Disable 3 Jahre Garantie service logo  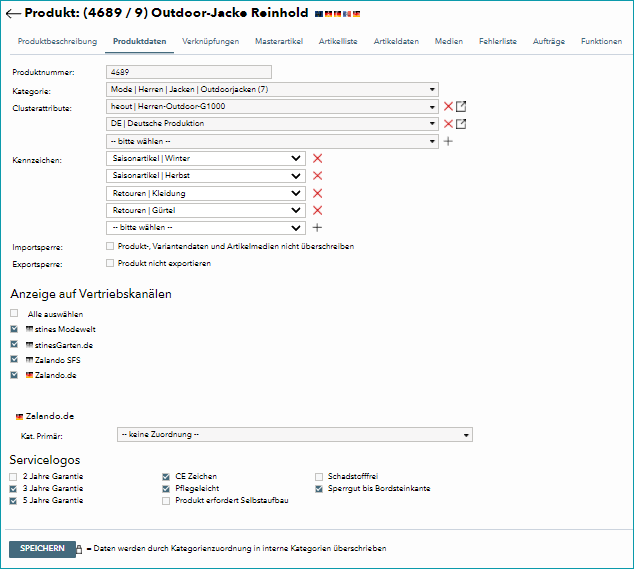click(x=13, y=489)
